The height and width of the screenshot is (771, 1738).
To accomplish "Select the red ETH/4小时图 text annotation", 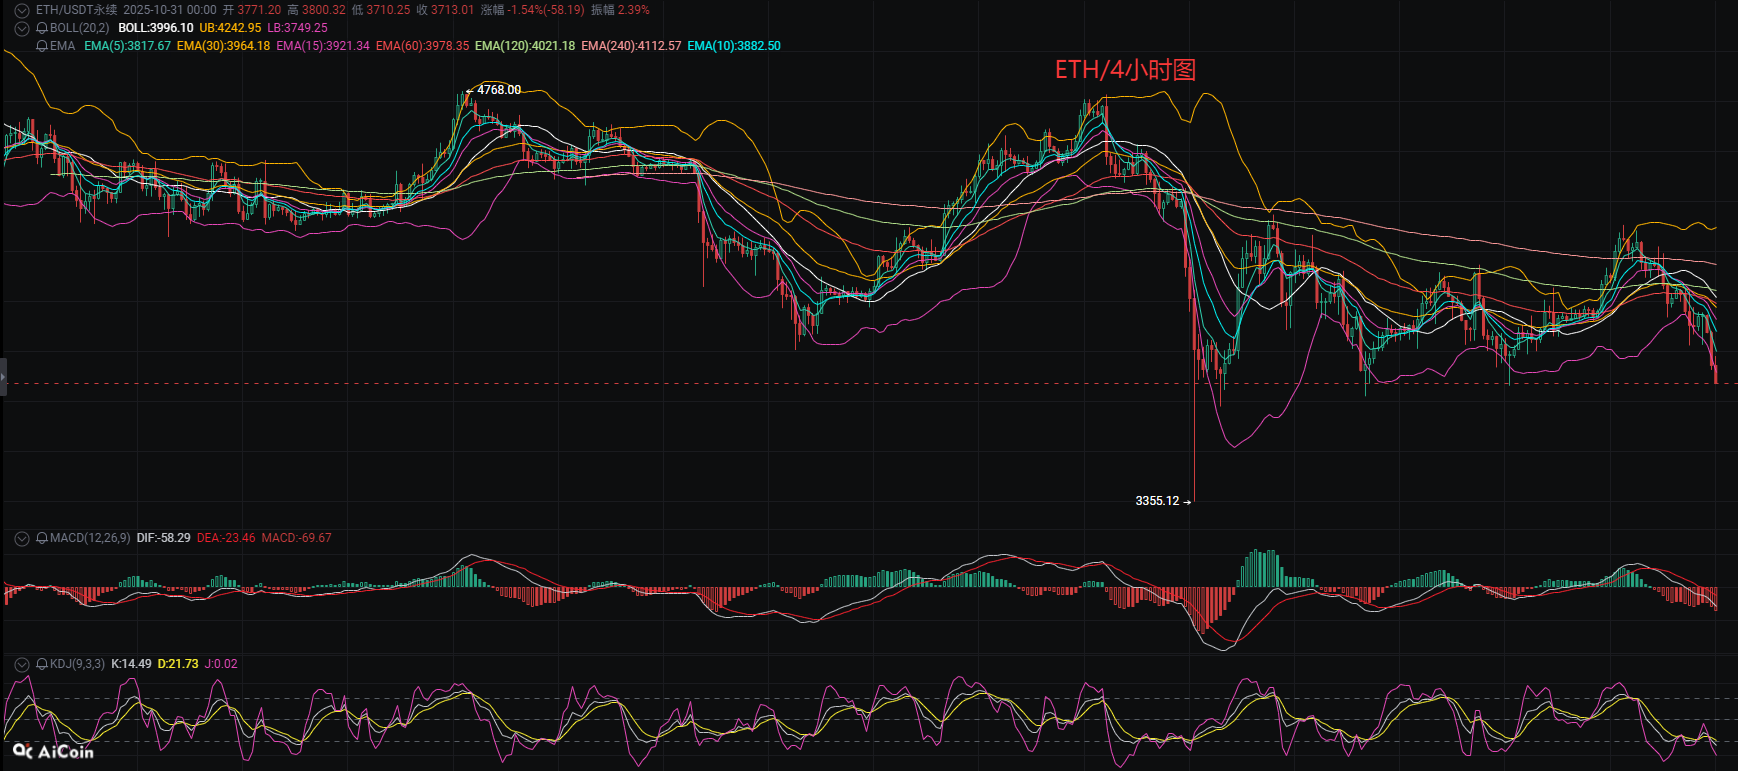I will click(1125, 69).
